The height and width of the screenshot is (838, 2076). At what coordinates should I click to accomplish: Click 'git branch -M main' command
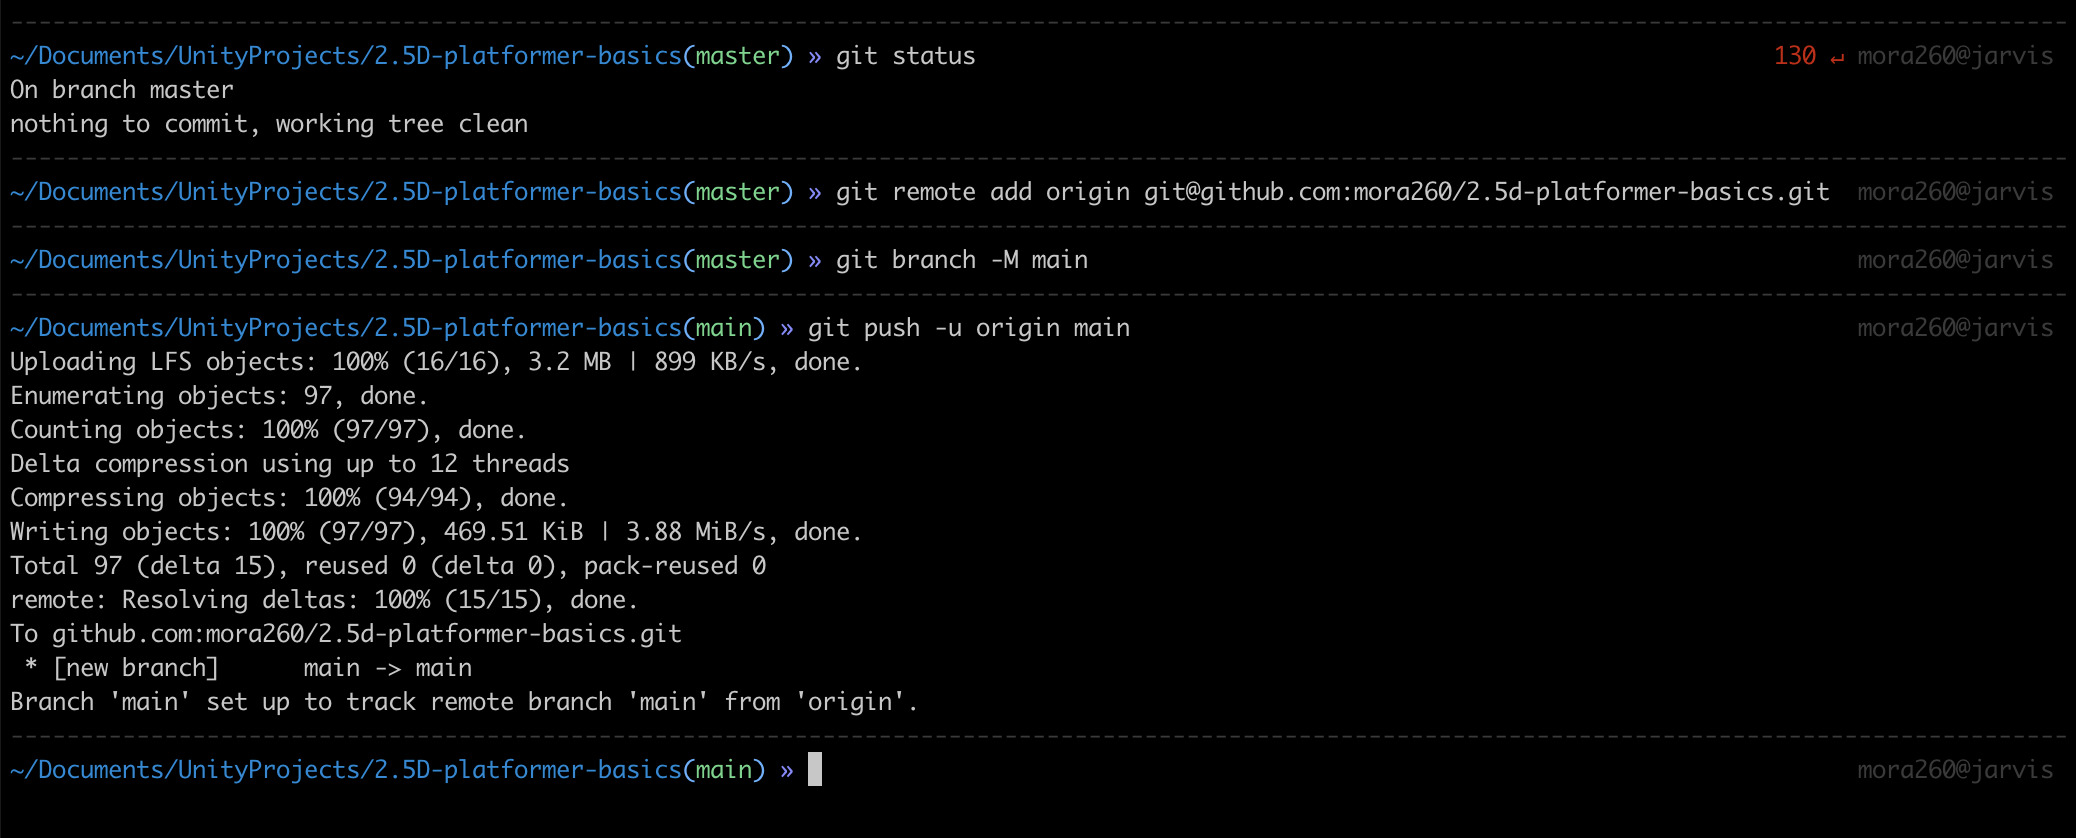(x=961, y=260)
